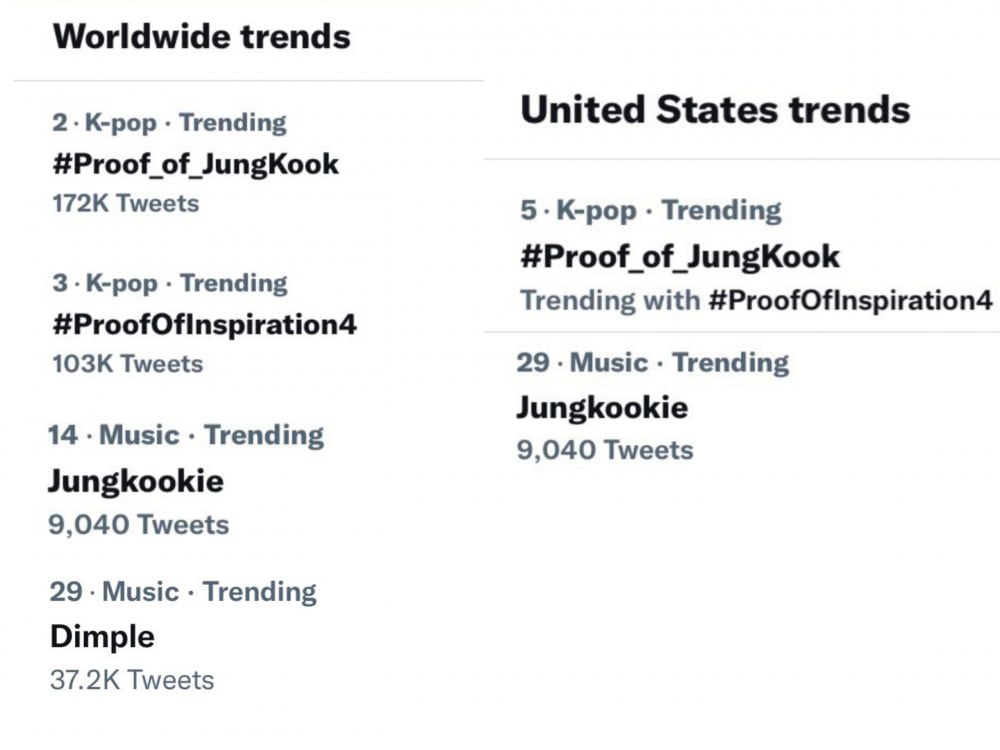Click '14 · Music · Trending' label
The image size is (1000, 750).
(x=186, y=436)
